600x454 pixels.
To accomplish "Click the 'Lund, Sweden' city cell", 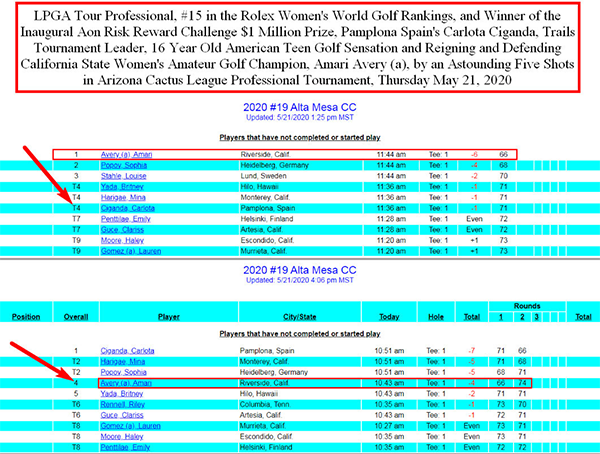I will click(x=263, y=176).
